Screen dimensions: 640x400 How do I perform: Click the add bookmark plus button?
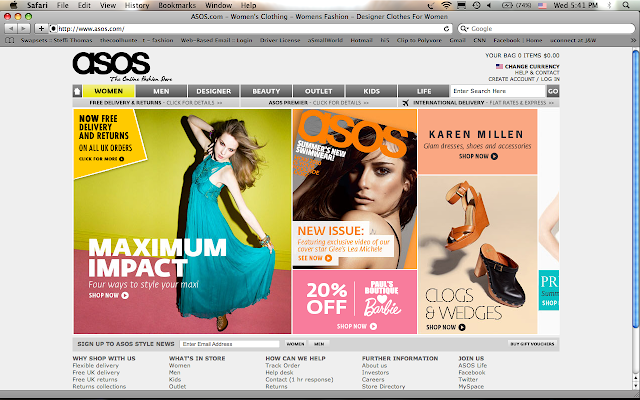pyautogui.click(x=41, y=29)
